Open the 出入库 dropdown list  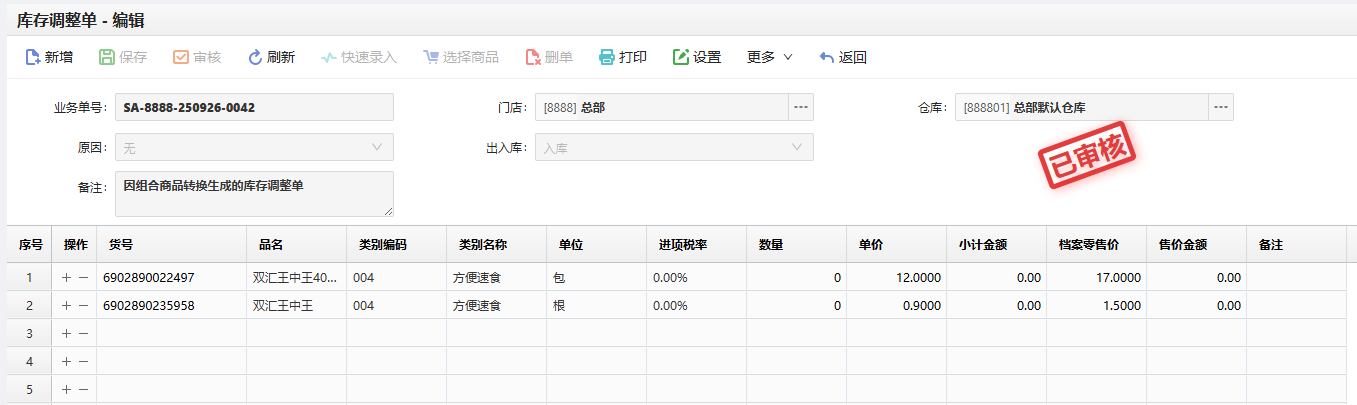[674, 147]
